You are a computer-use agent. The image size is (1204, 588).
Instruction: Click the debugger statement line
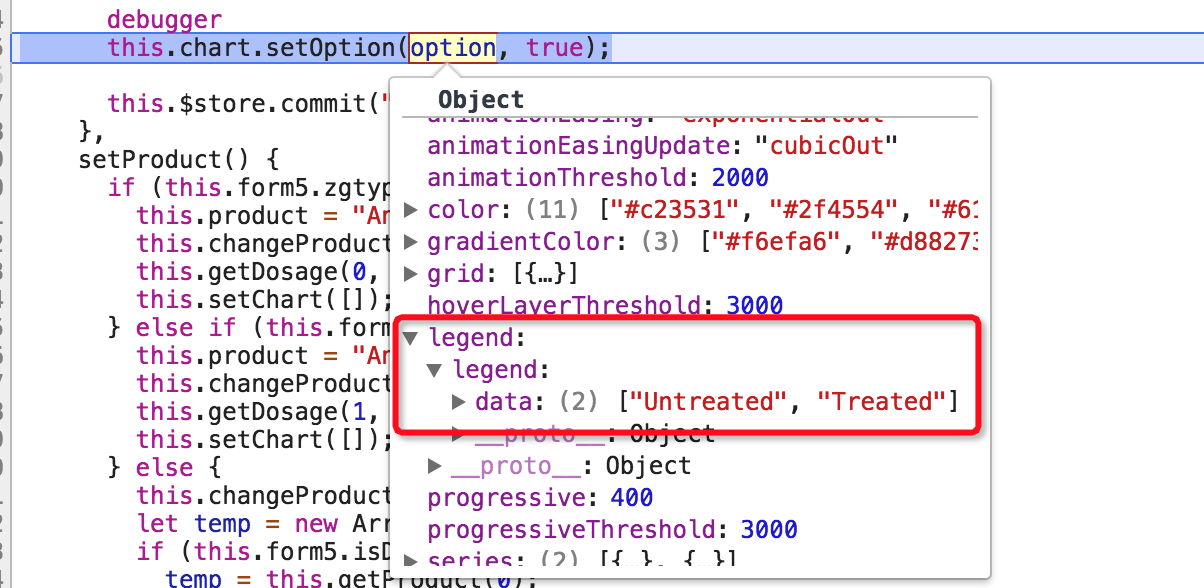(160, 18)
